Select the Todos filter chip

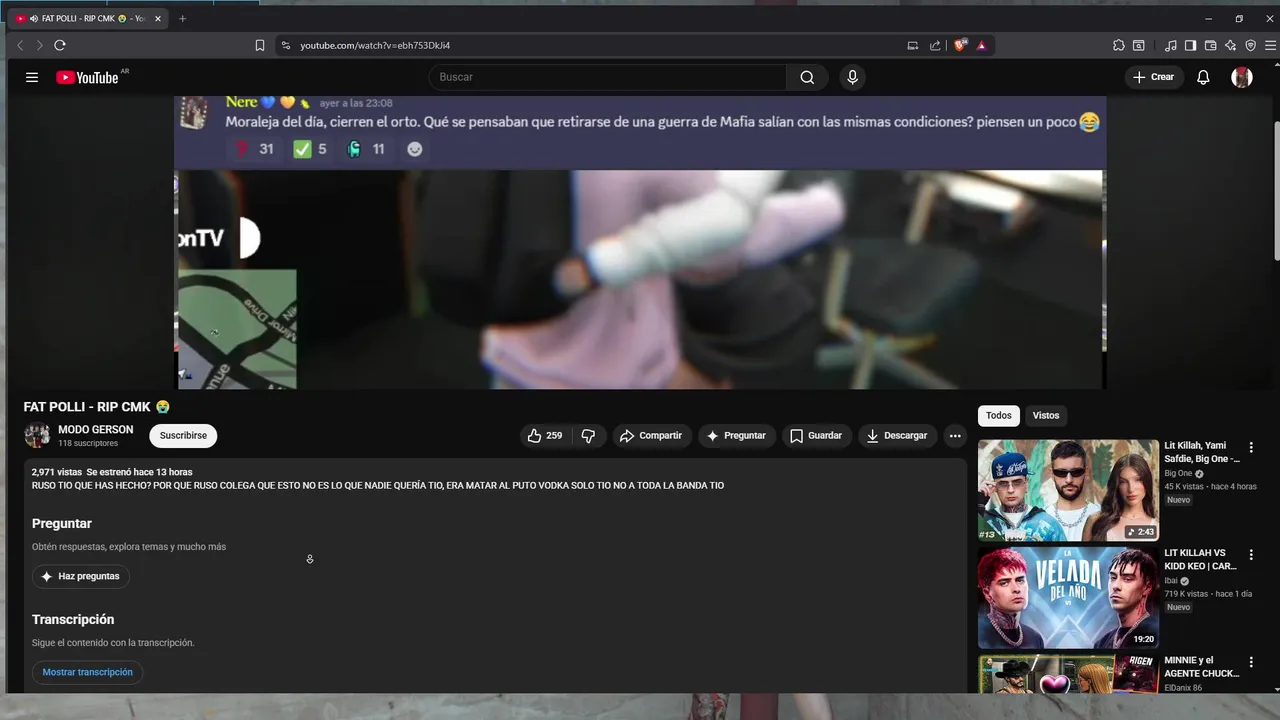click(998, 416)
